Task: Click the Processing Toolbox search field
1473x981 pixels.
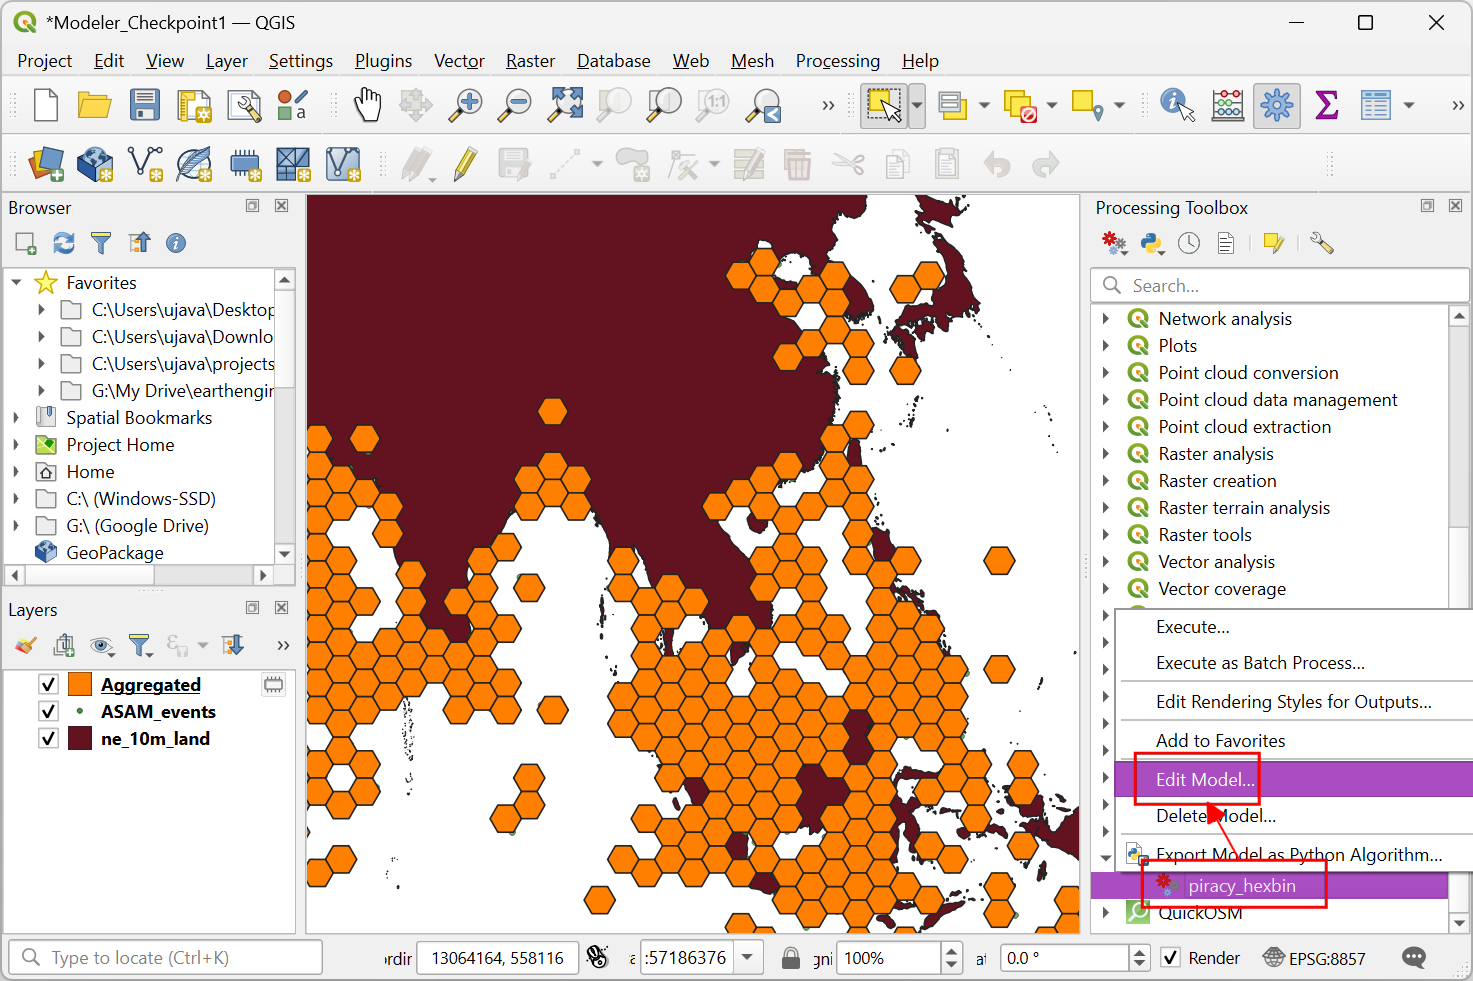Action: [x=1279, y=286]
